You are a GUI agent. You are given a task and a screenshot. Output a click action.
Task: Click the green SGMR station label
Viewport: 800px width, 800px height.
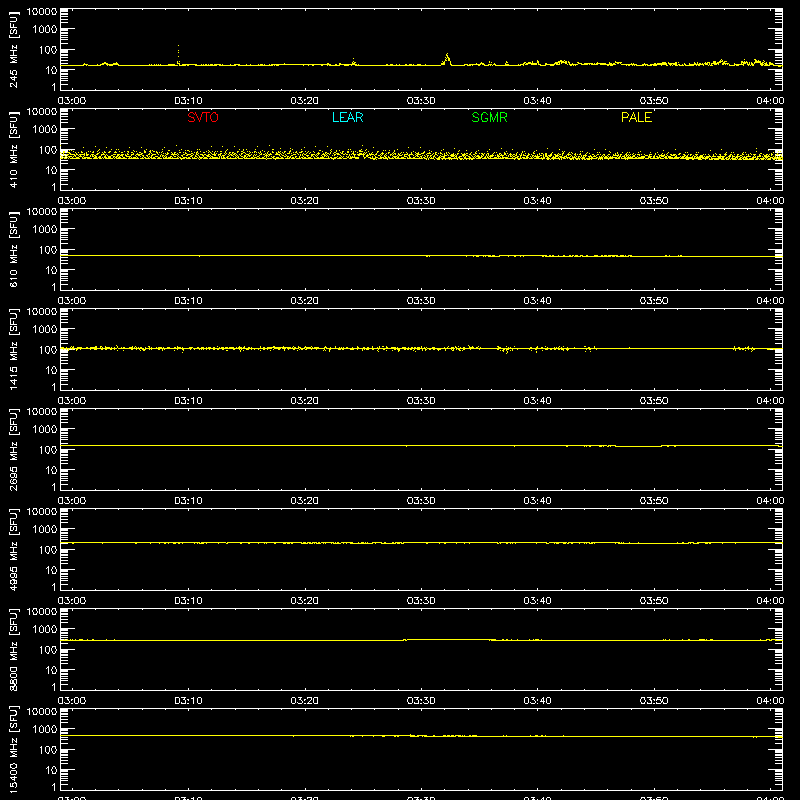489,117
